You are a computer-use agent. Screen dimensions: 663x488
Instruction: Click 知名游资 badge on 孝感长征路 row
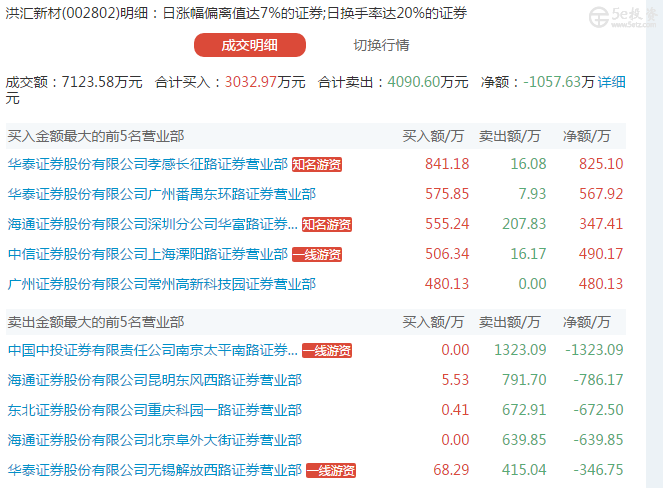coord(317,164)
